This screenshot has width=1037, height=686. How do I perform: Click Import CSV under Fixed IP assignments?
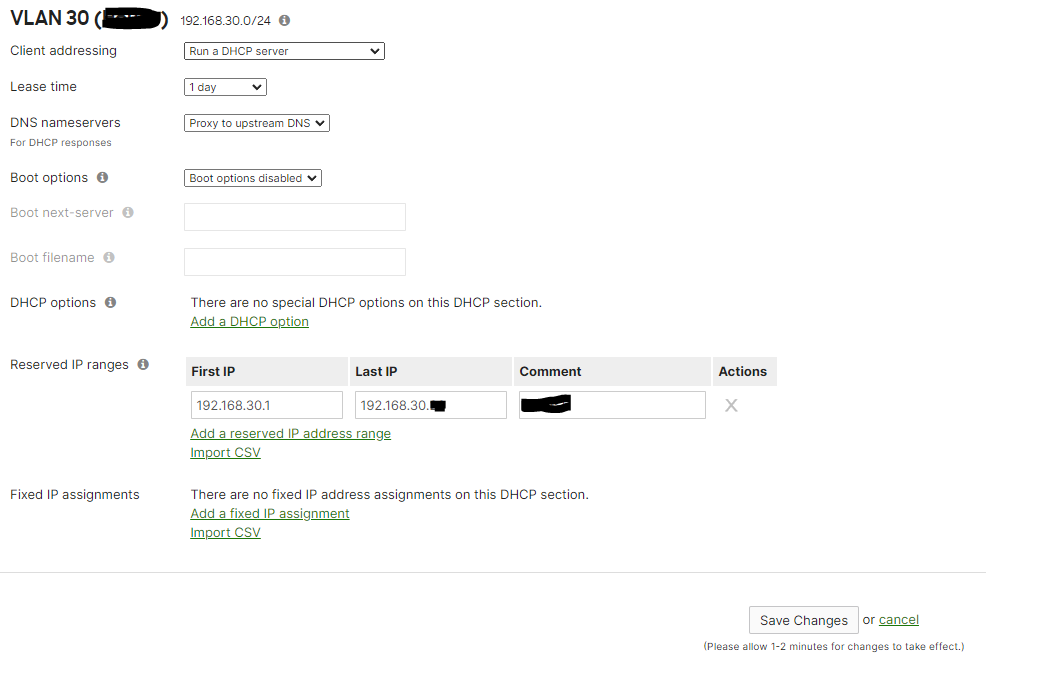[x=225, y=532]
